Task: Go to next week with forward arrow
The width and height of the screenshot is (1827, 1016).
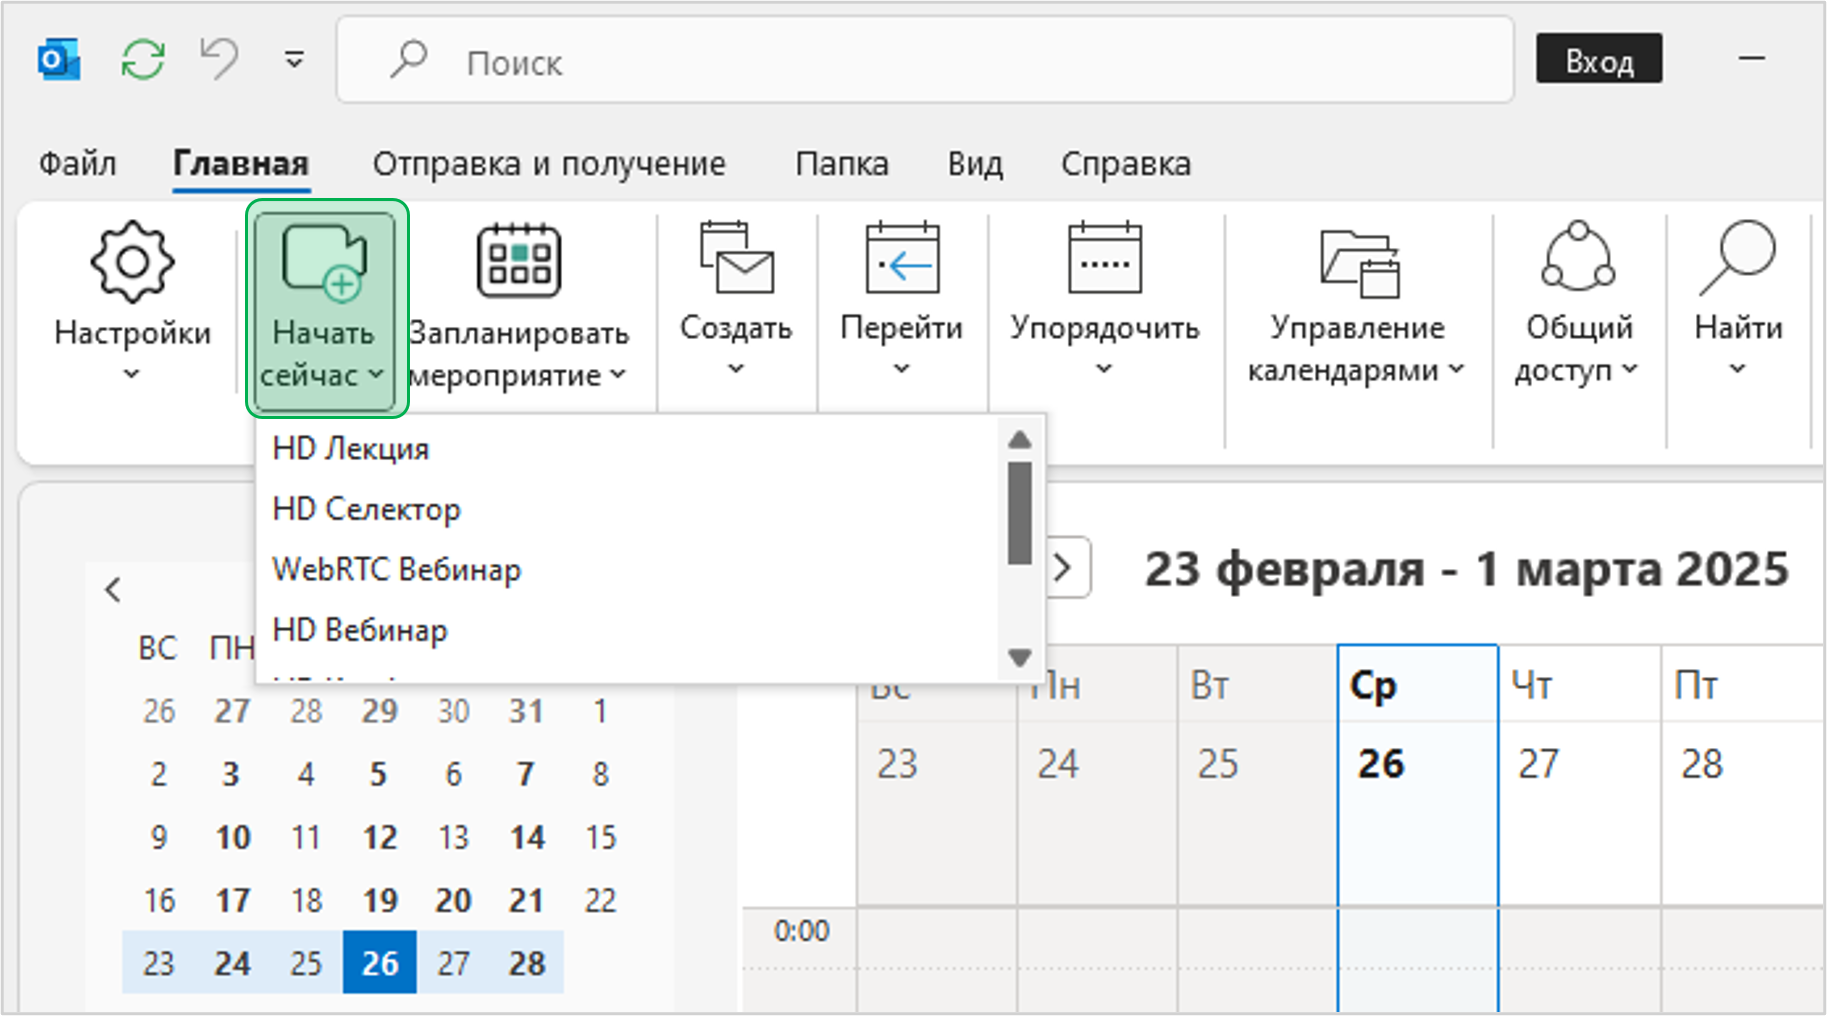Action: pos(1064,568)
